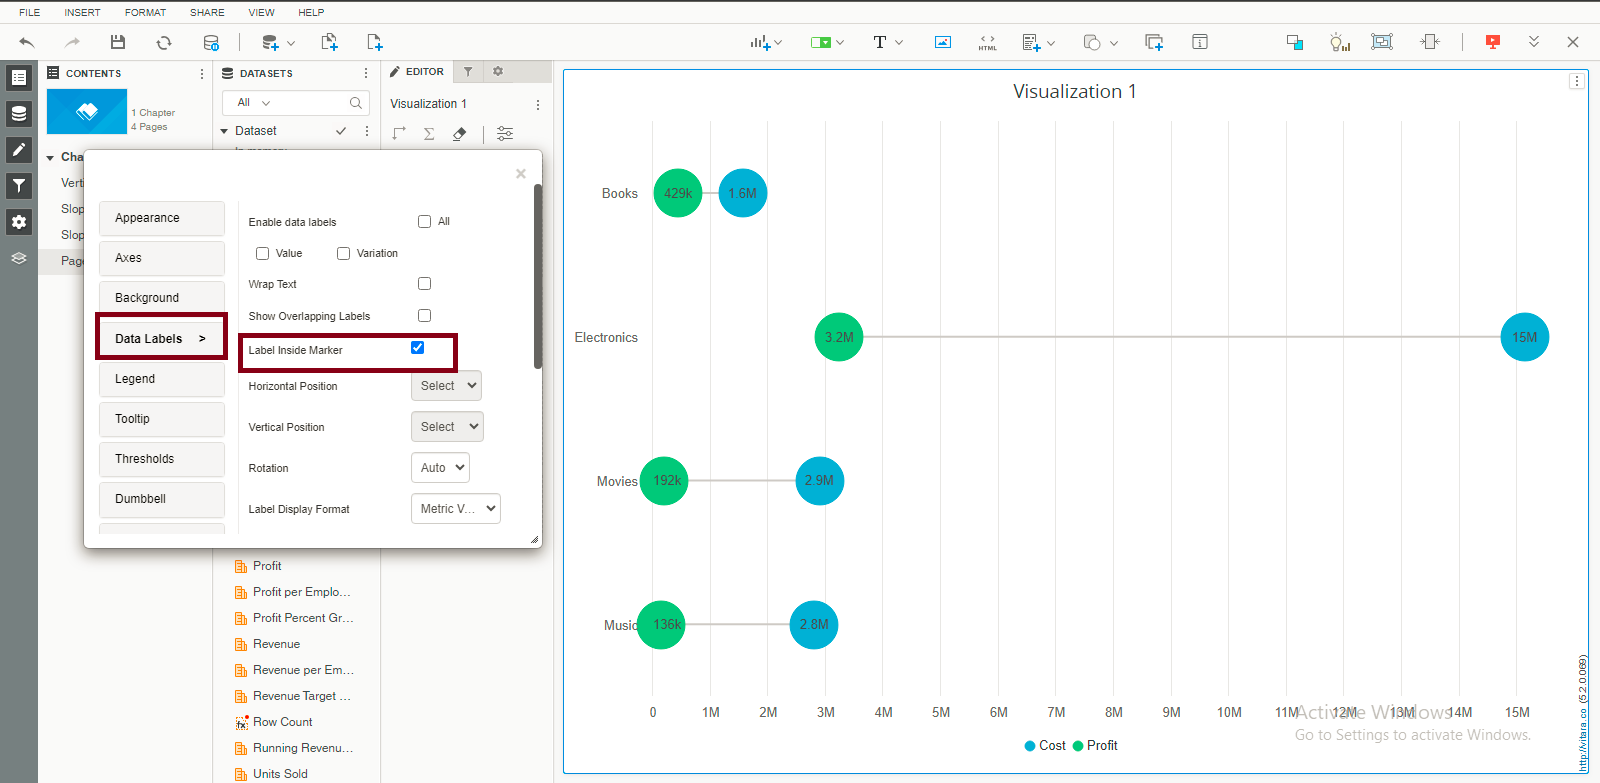The height and width of the screenshot is (783, 1600).
Task: Click the Undo arrow icon
Action: [x=27, y=42]
